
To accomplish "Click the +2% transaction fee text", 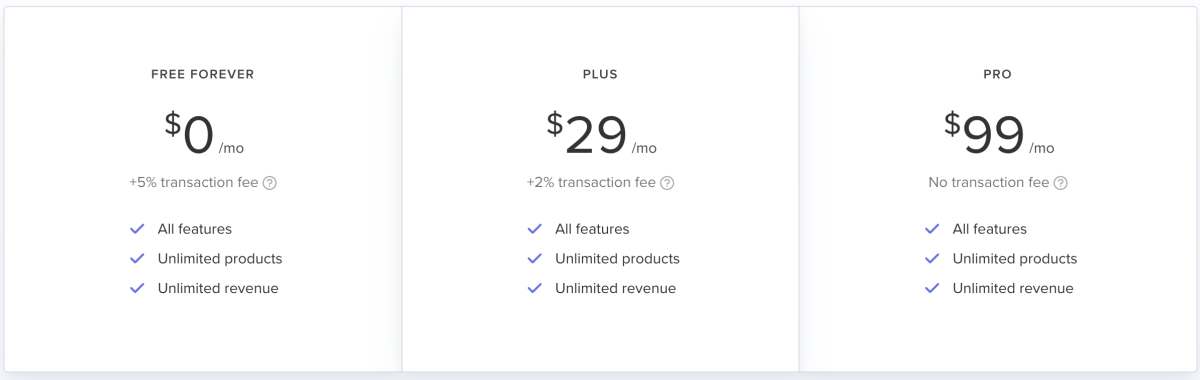I will pyautogui.click(x=591, y=183).
